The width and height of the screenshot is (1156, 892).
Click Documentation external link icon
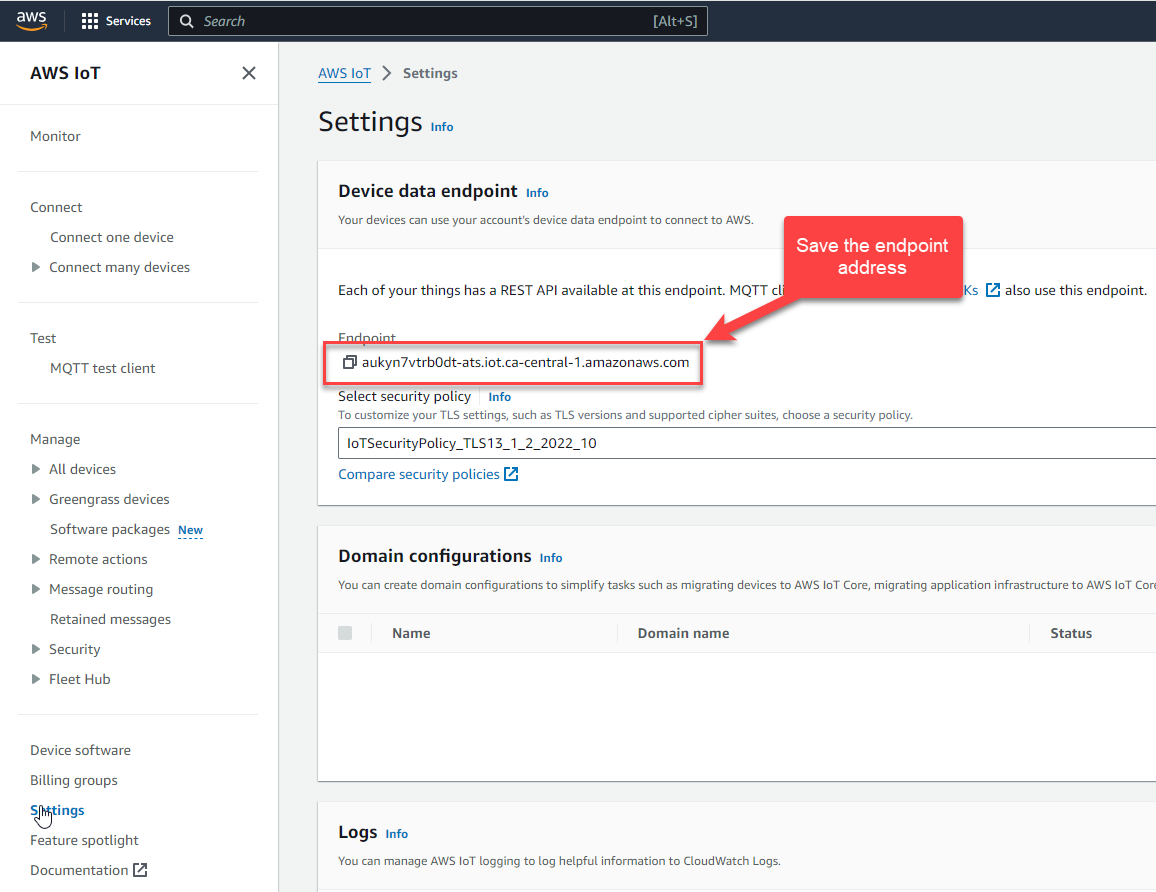(x=140, y=870)
